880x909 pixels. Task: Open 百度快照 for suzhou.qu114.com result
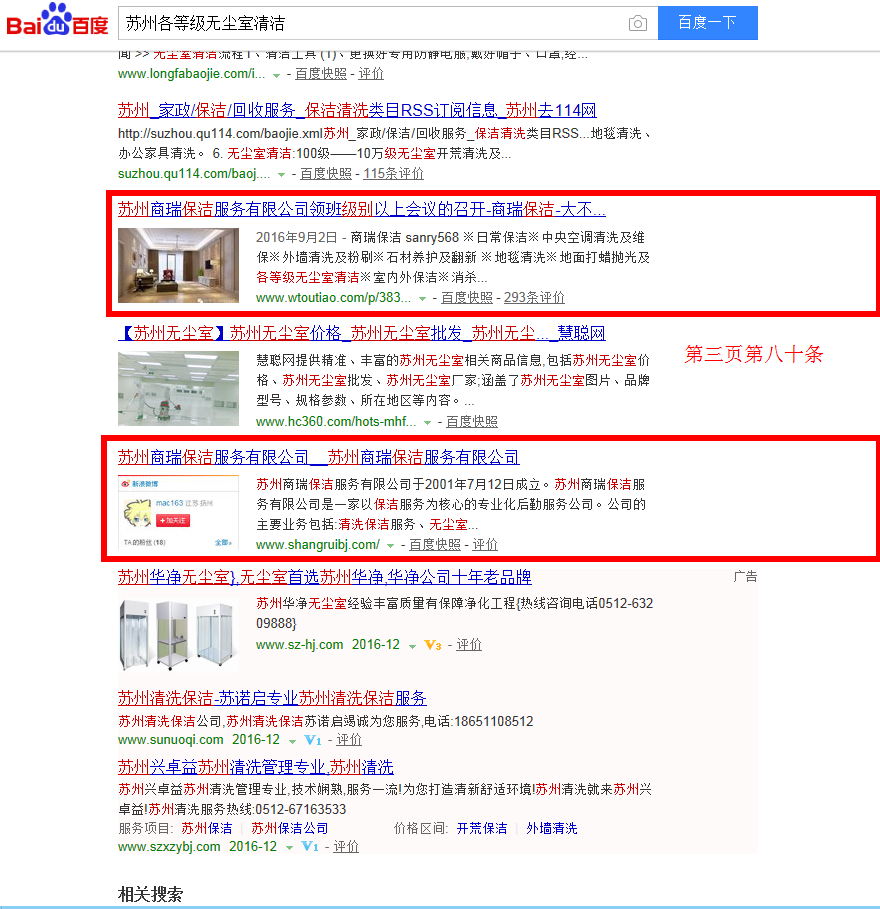326,173
